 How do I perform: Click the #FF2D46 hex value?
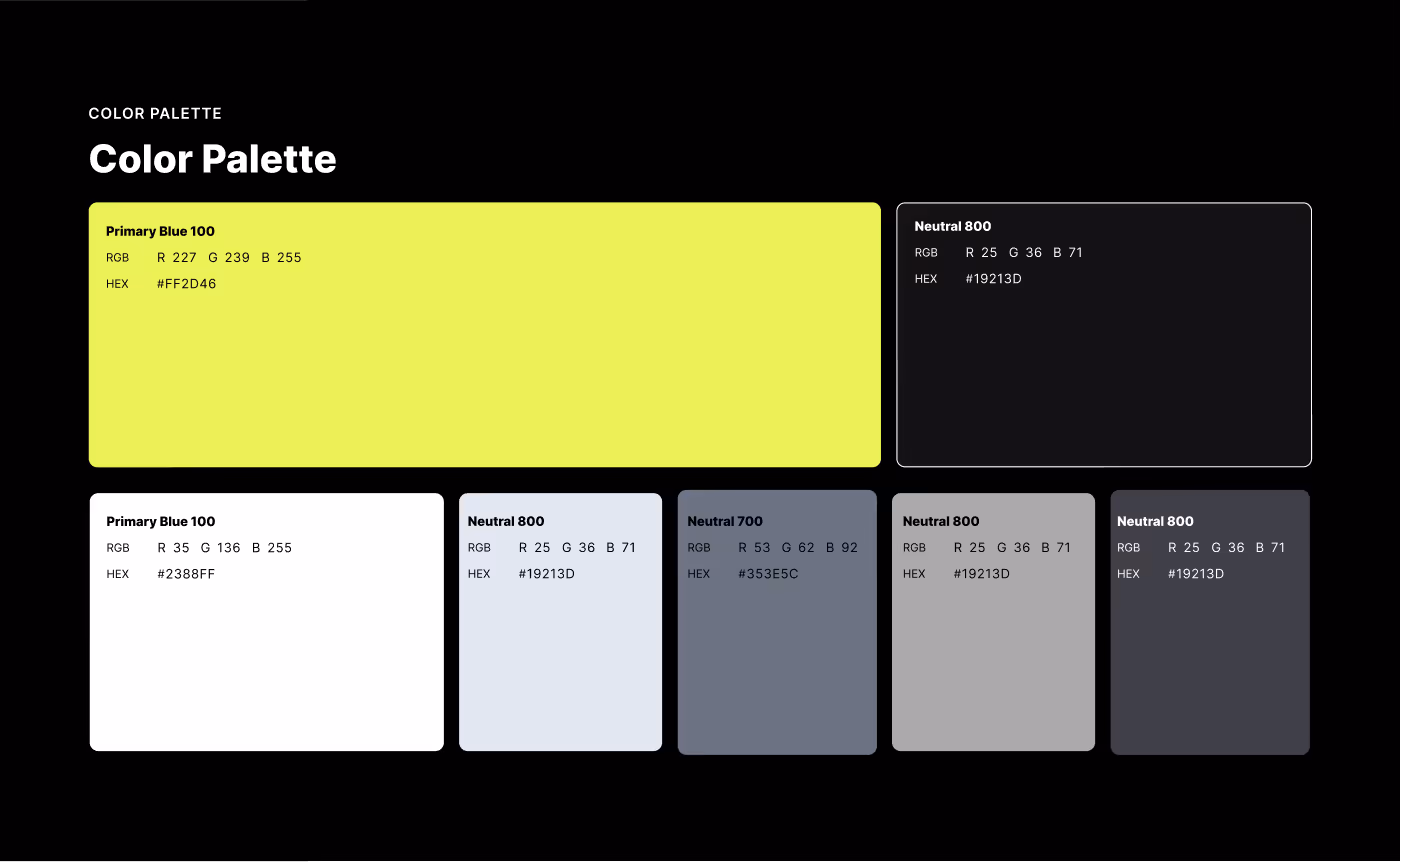pyautogui.click(x=186, y=284)
